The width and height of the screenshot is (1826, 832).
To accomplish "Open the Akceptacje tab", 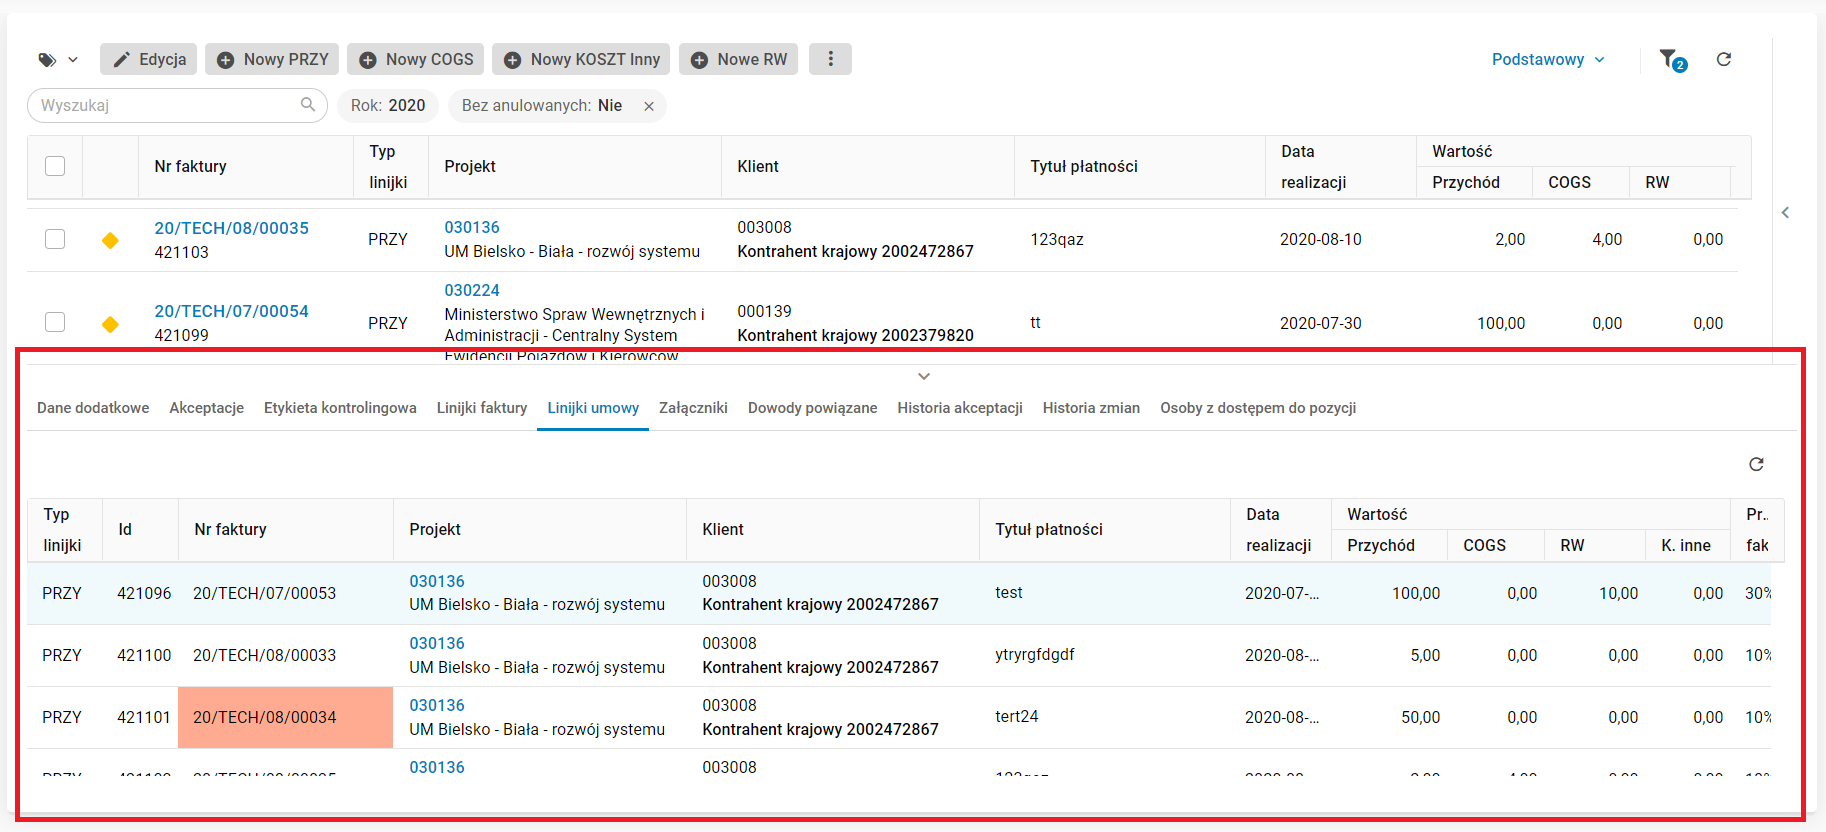I will point(207,408).
